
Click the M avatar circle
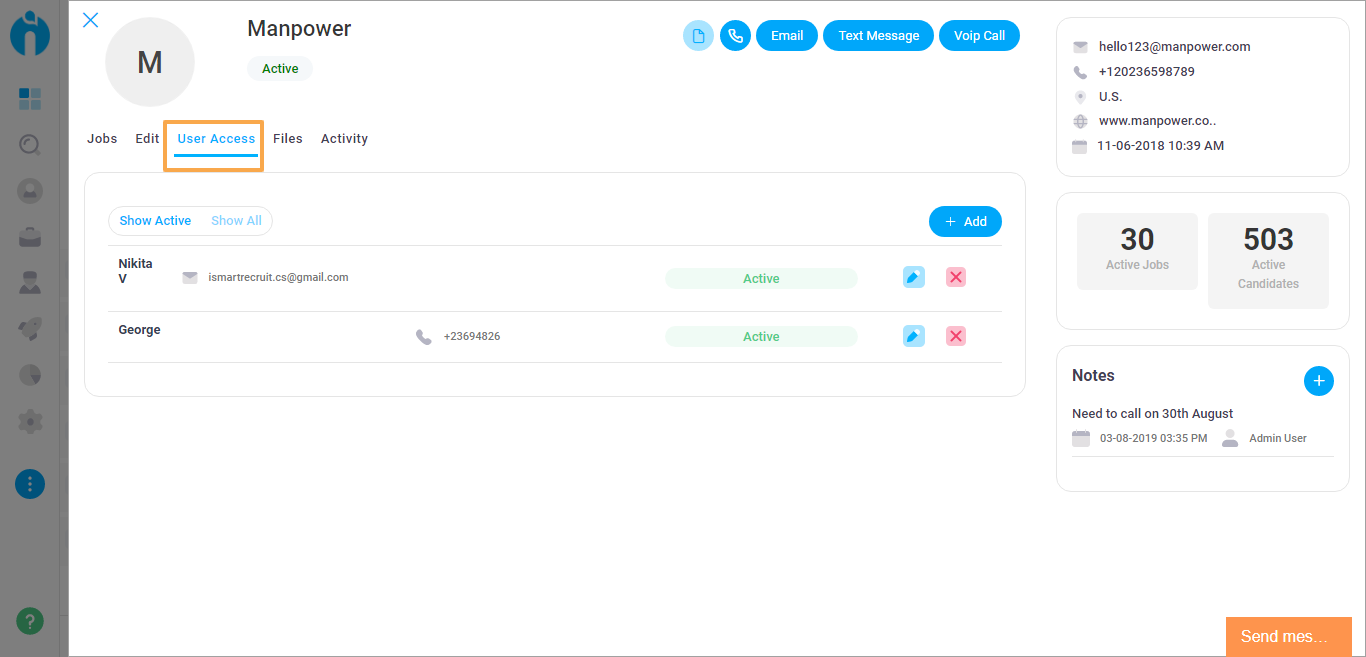click(150, 62)
